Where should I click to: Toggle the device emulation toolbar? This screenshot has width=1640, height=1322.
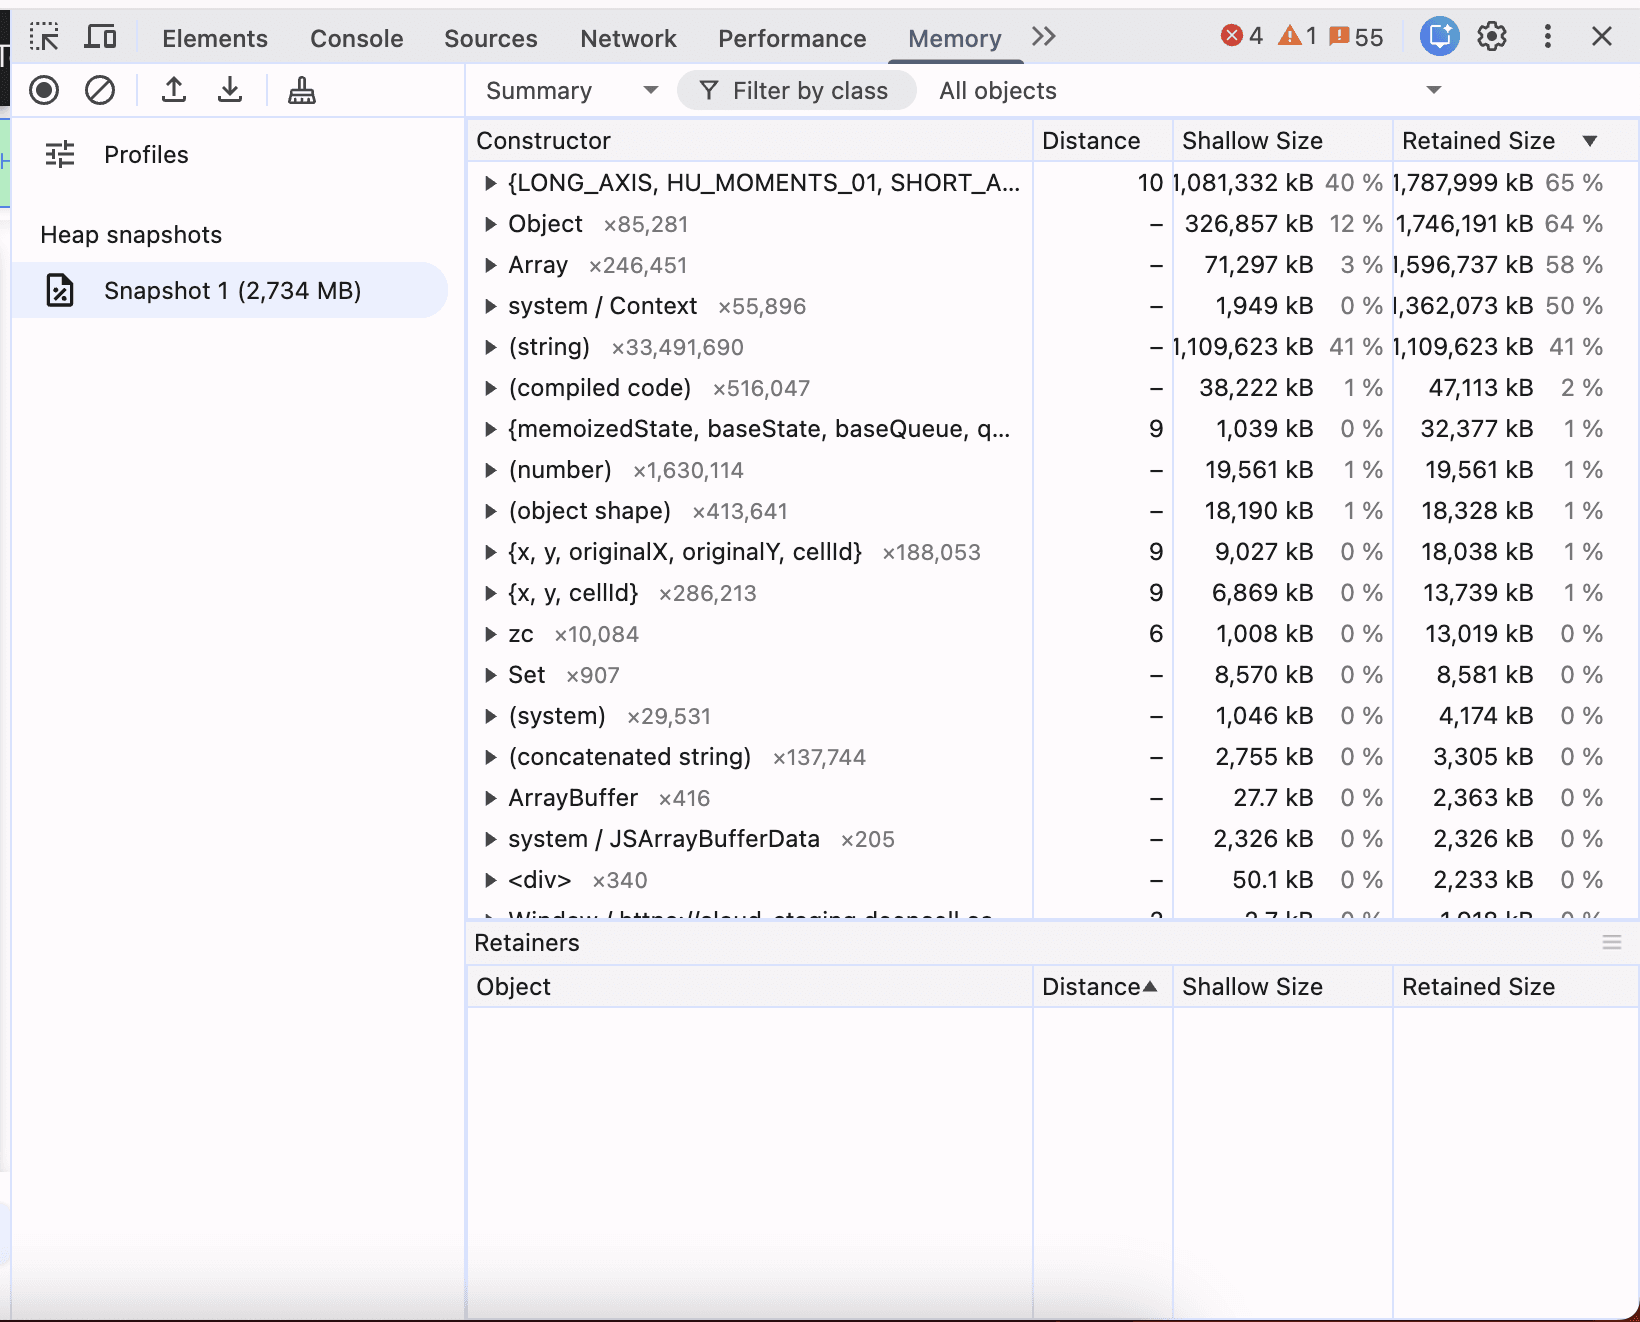[x=99, y=36]
